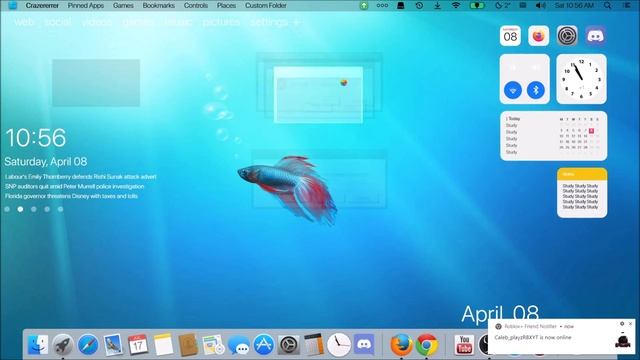Open the Calendar dock icon showing 17

coord(138,345)
